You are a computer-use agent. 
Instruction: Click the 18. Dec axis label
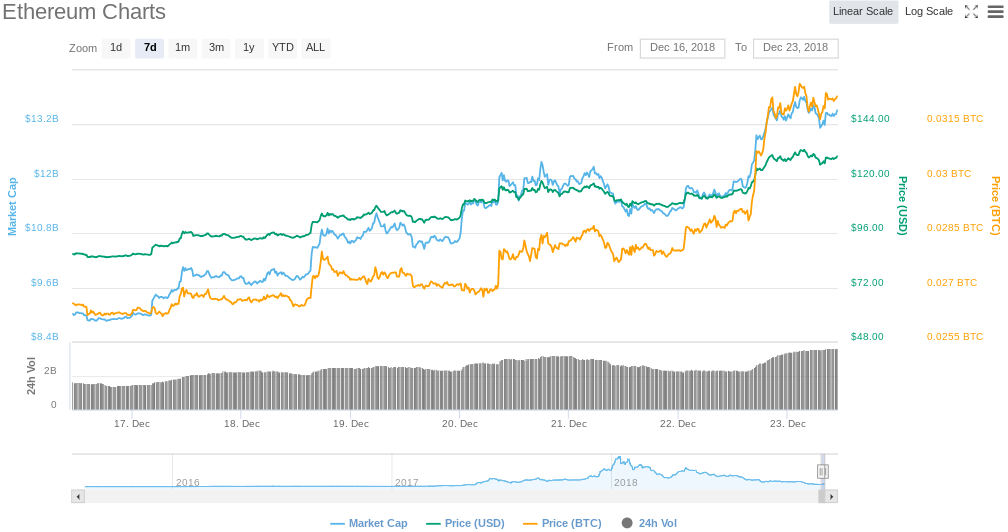(242, 424)
